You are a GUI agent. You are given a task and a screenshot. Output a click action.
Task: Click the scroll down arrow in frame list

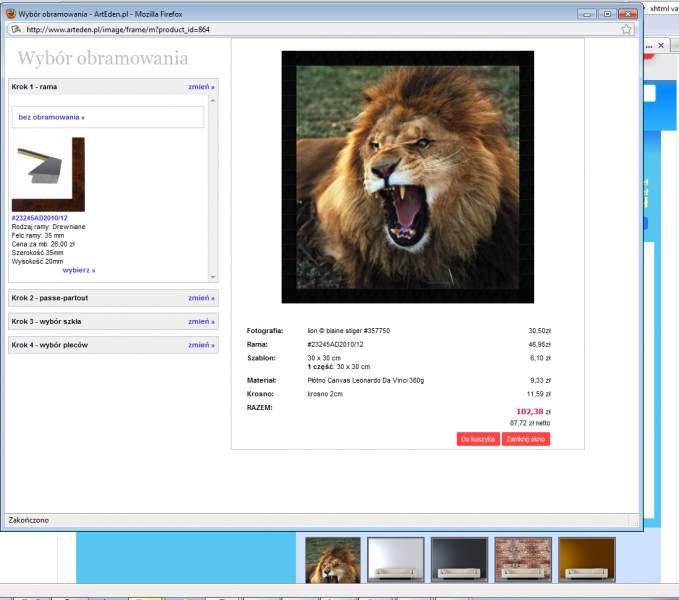point(212,277)
